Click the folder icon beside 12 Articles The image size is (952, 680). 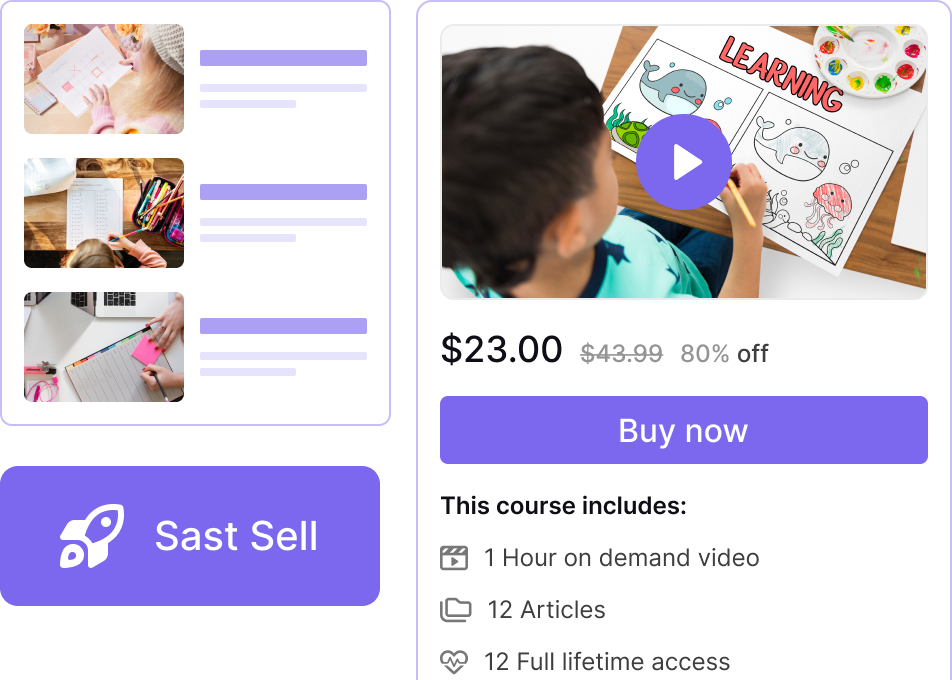pyautogui.click(x=455, y=610)
